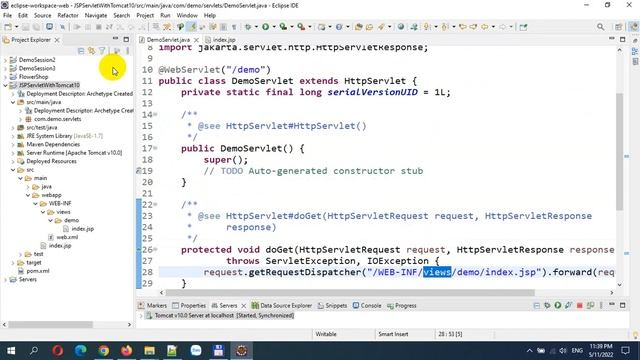
Task: Open Windows Start menu
Action: (x=11, y=350)
